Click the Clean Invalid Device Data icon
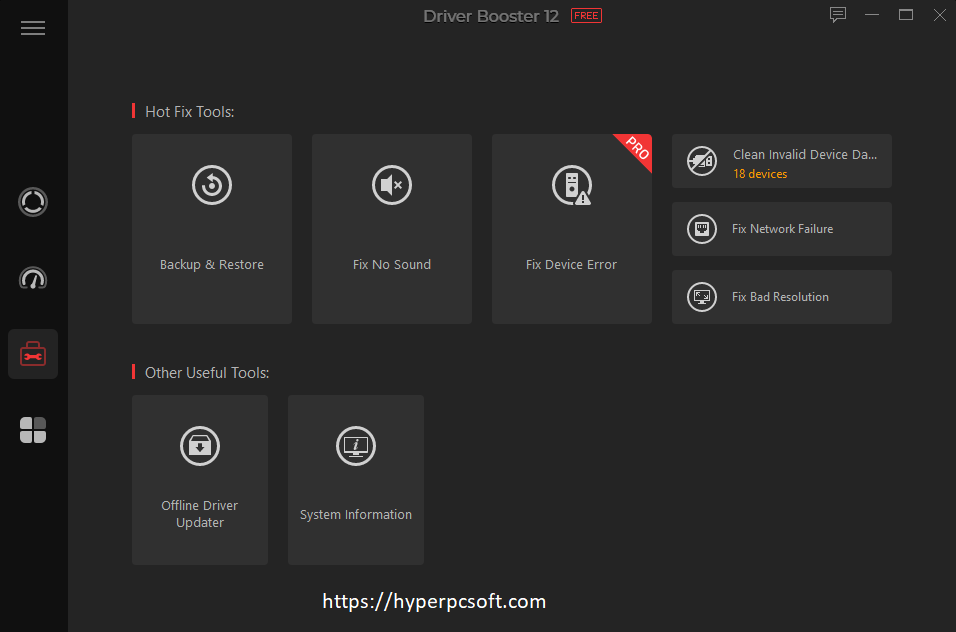Screen dimensions: 956x632 coord(702,162)
